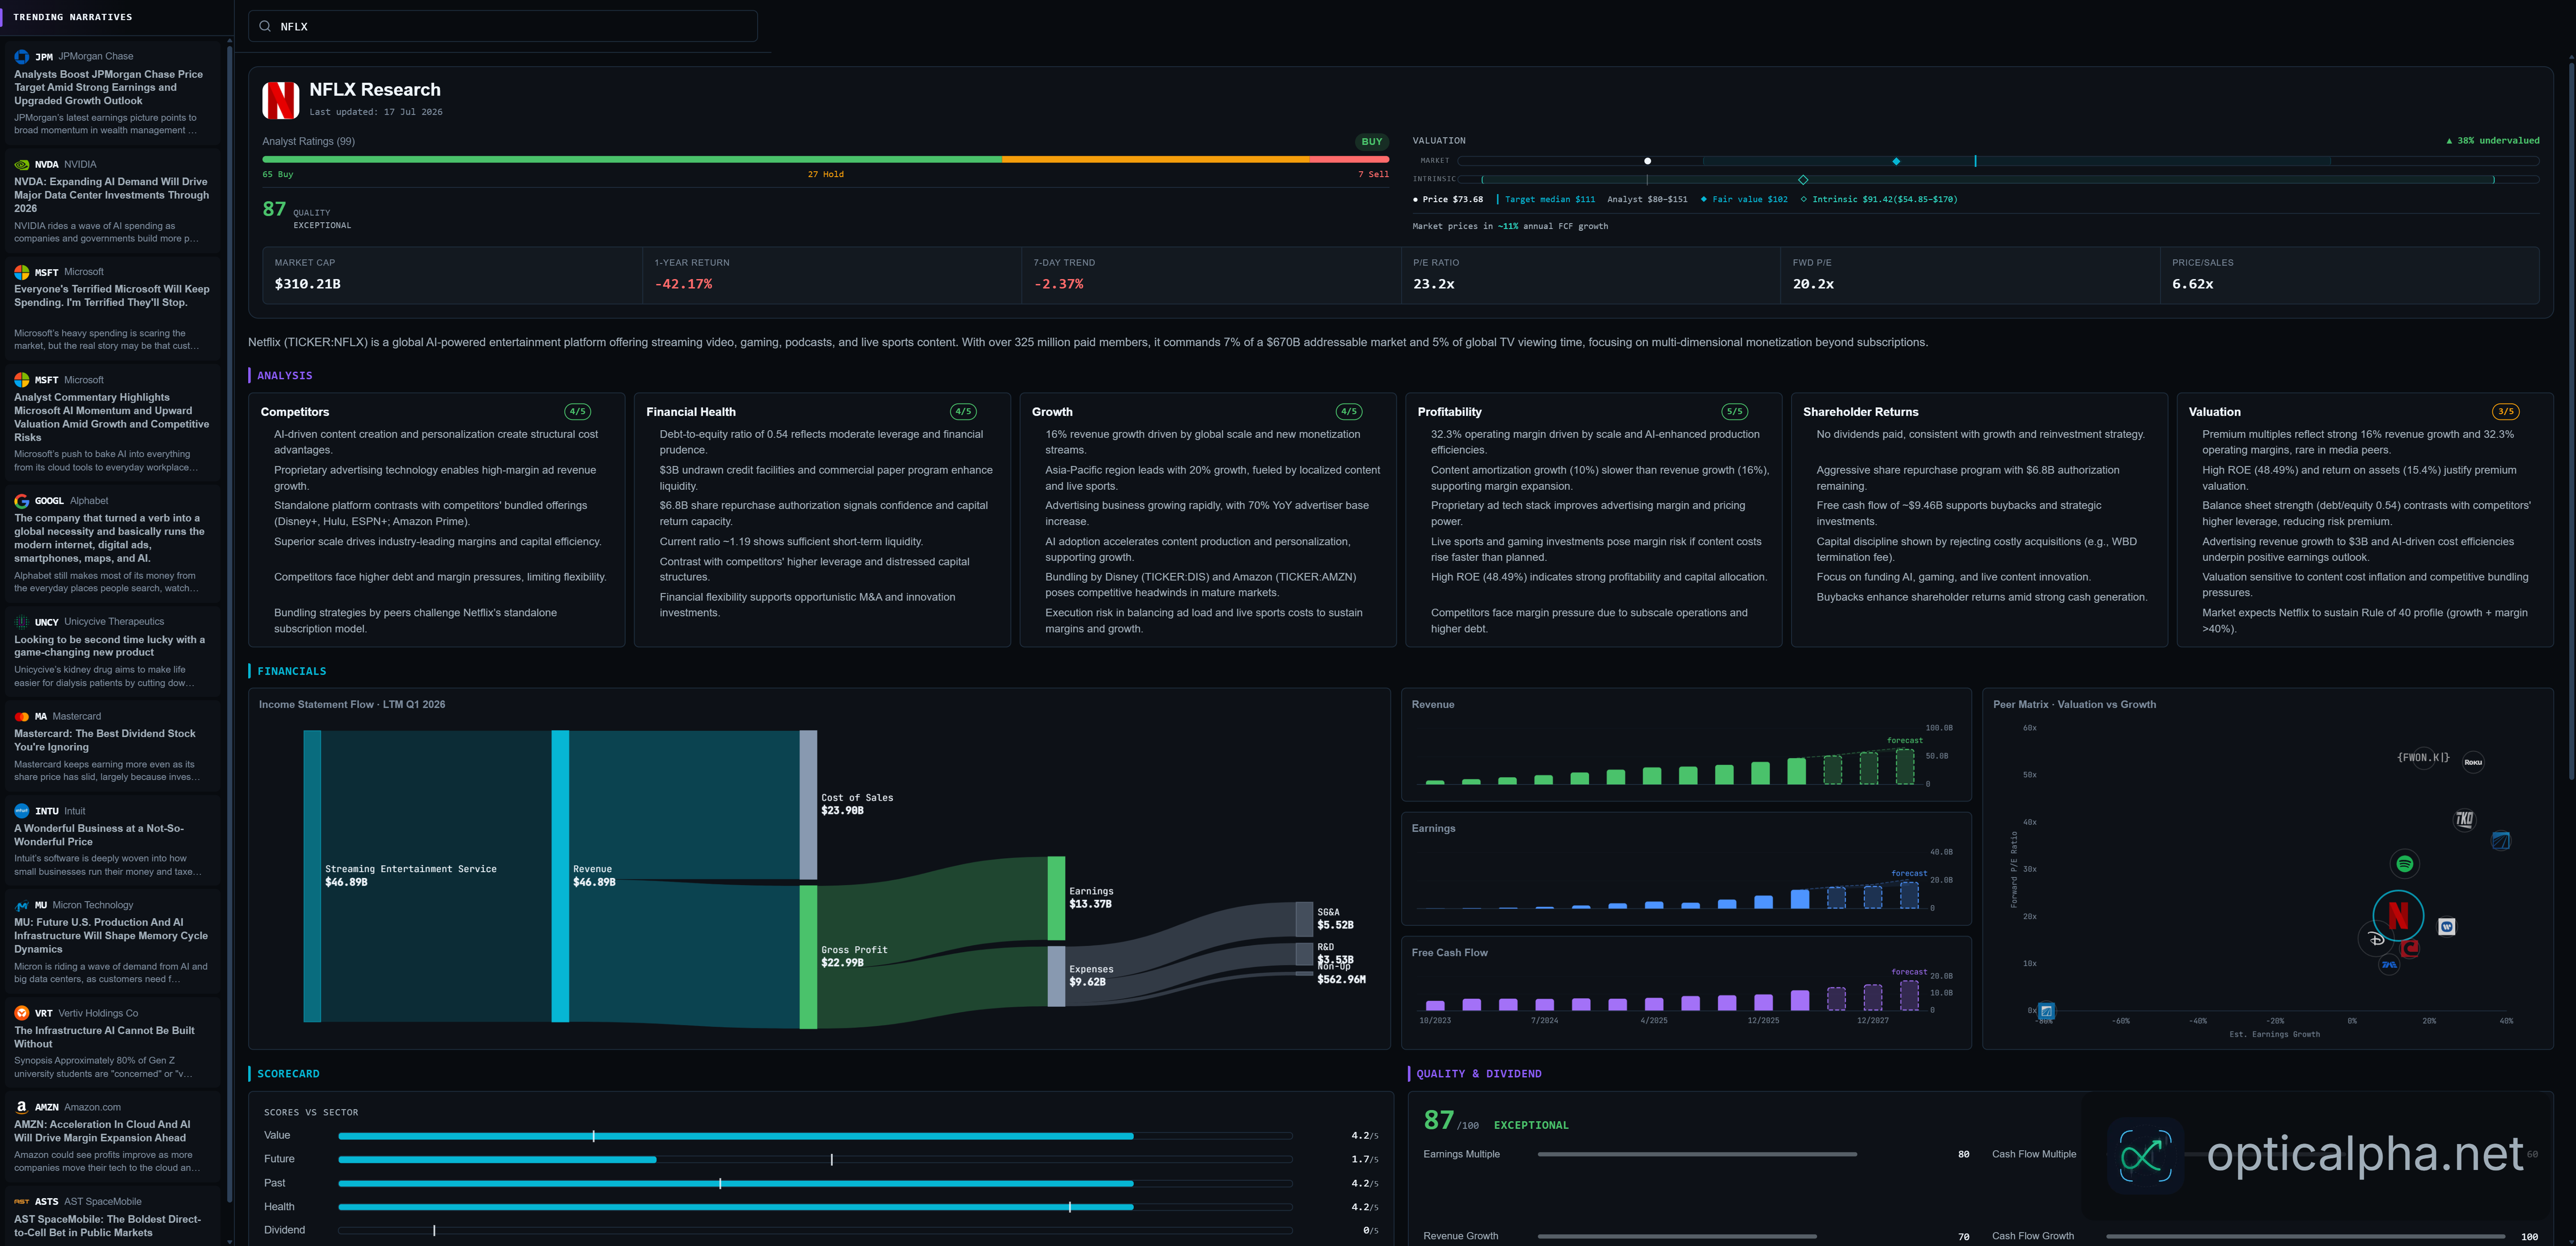Open NVDA Expanding AI Demand article
The width and height of the screenshot is (2576, 1246).
111,195
